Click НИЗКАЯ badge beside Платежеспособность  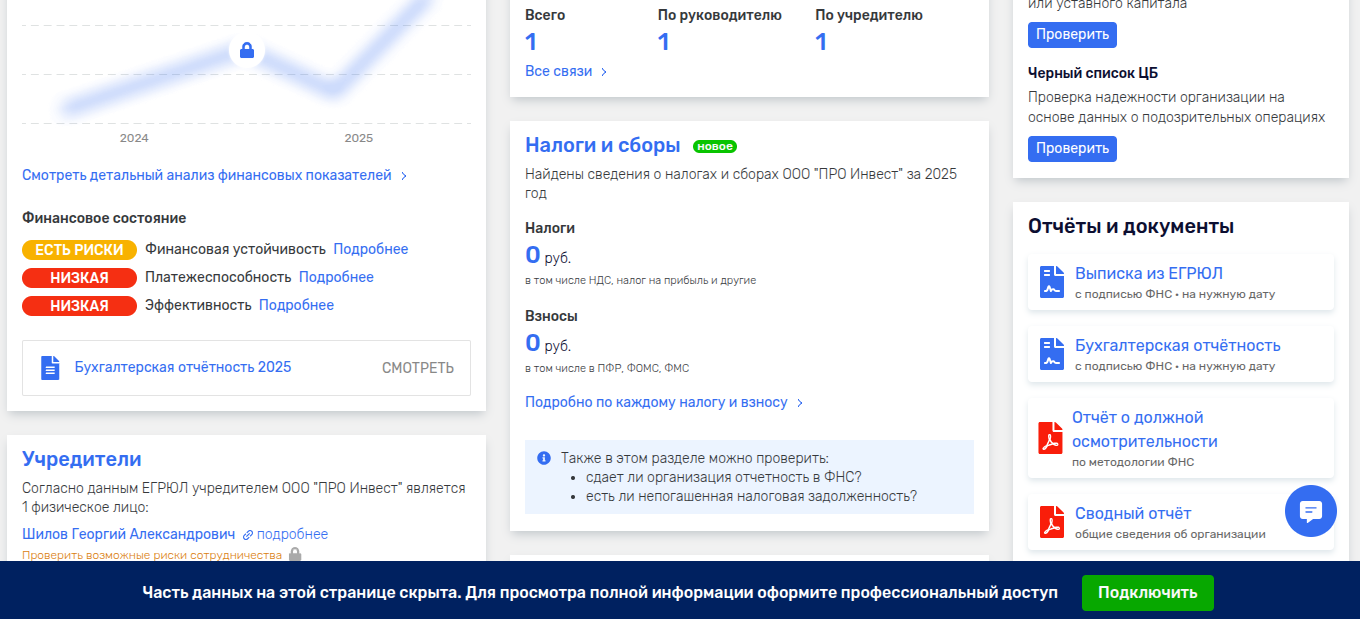[x=79, y=277]
